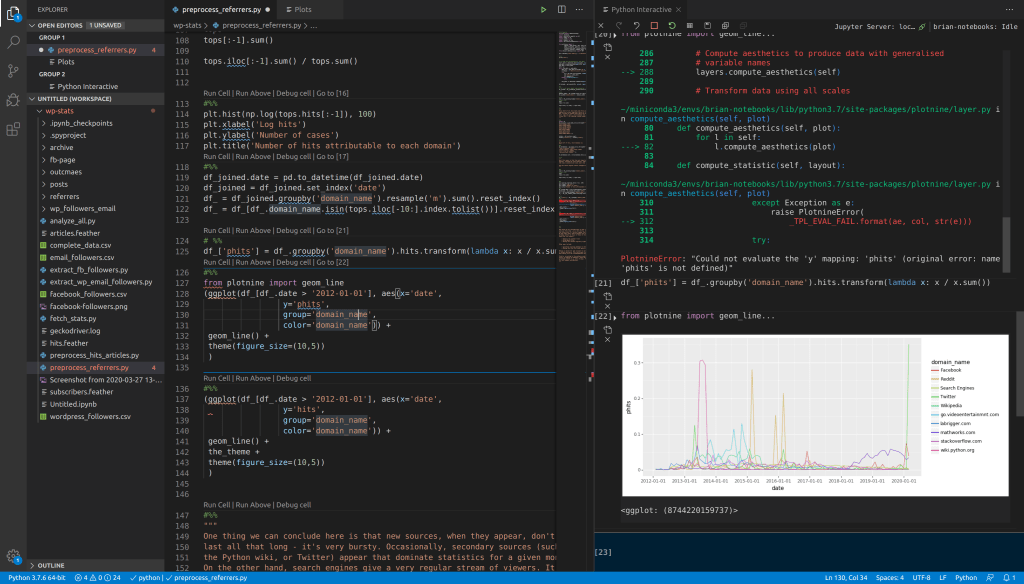Expand the referrers folder
Image resolution: width=1024 pixels, height=584 pixels.
coord(95,196)
